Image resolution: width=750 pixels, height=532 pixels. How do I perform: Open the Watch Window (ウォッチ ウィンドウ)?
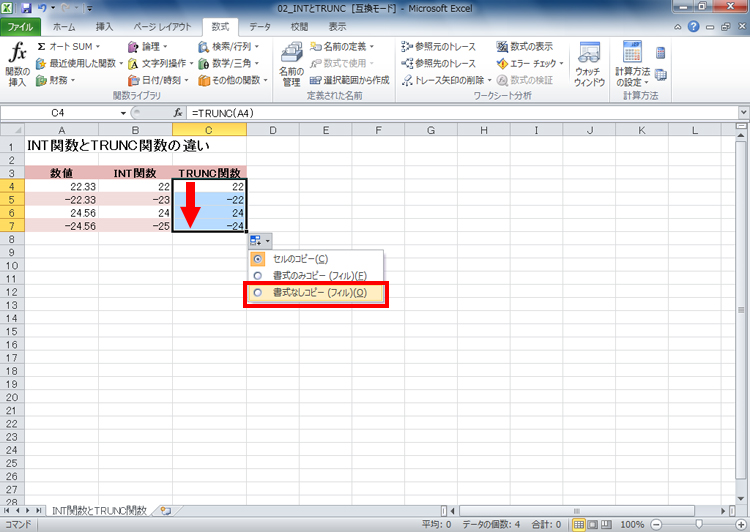(x=589, y=64)
